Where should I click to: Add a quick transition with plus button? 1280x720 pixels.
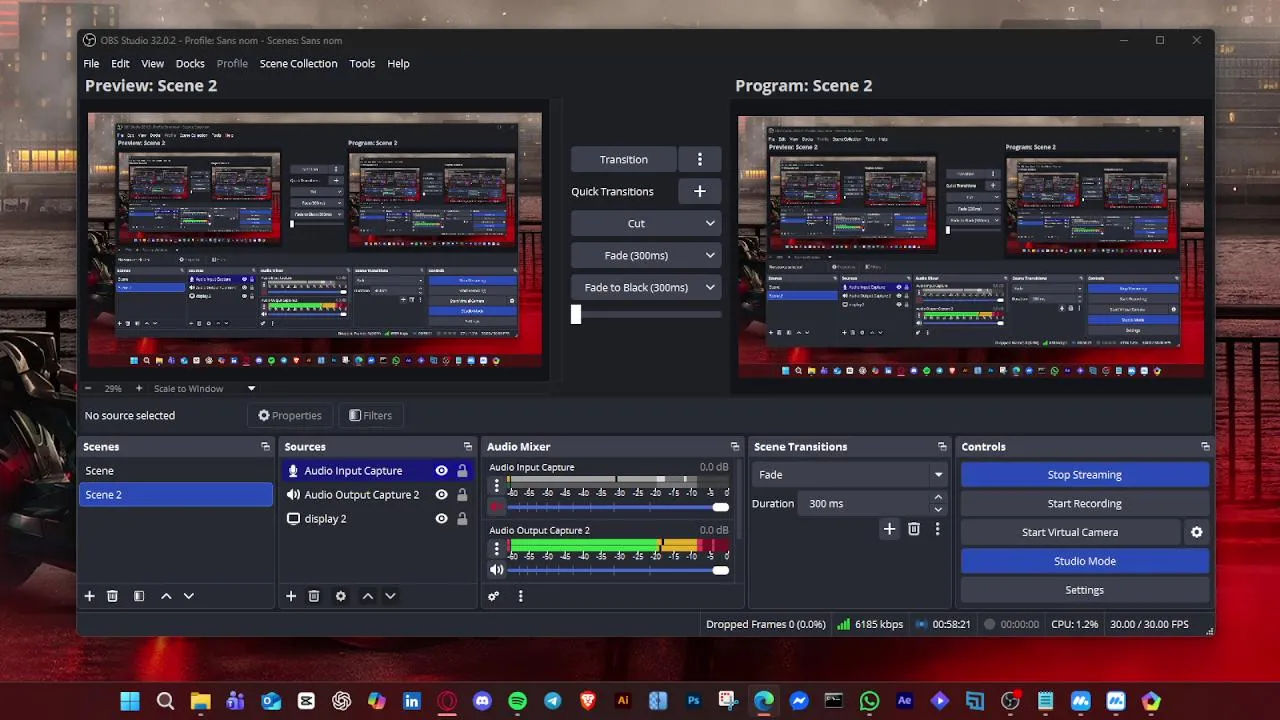coord(700,191)
